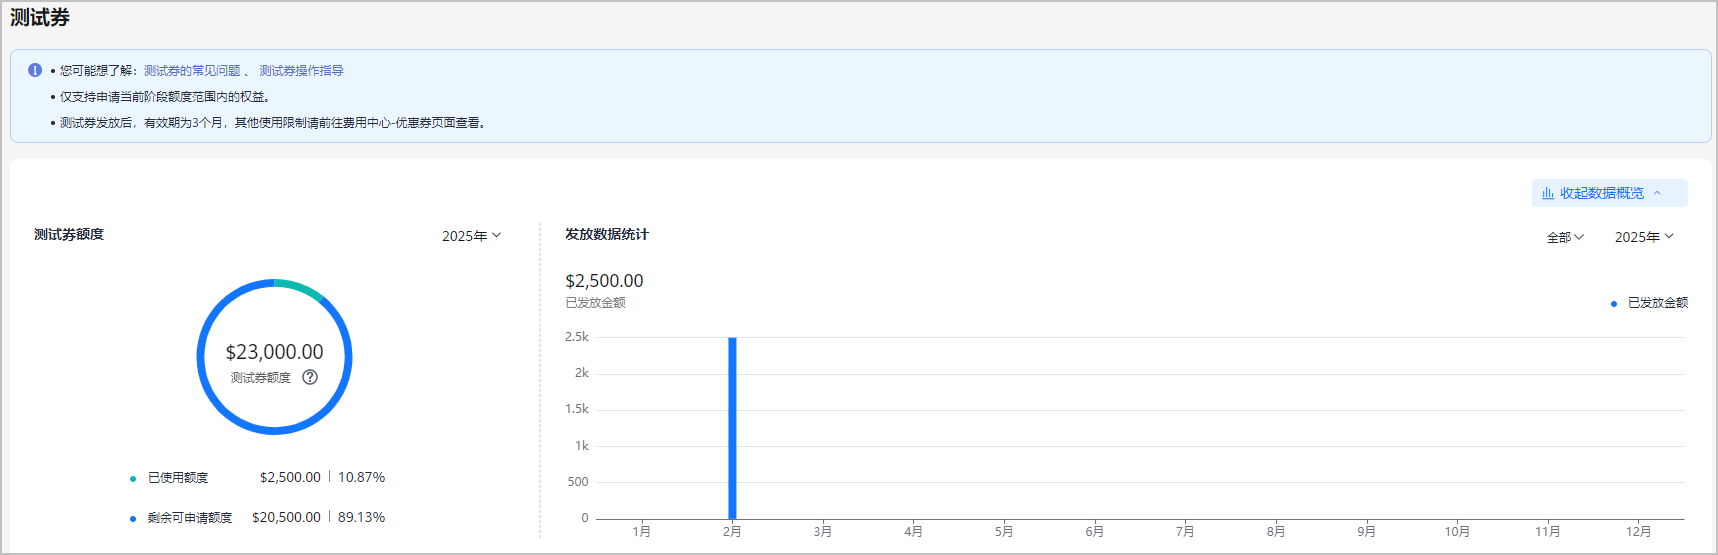Click the 发放数据统计 section heading
This screenshot has width=1718, height=555.
pyautogui.click(x=606, y=234)
